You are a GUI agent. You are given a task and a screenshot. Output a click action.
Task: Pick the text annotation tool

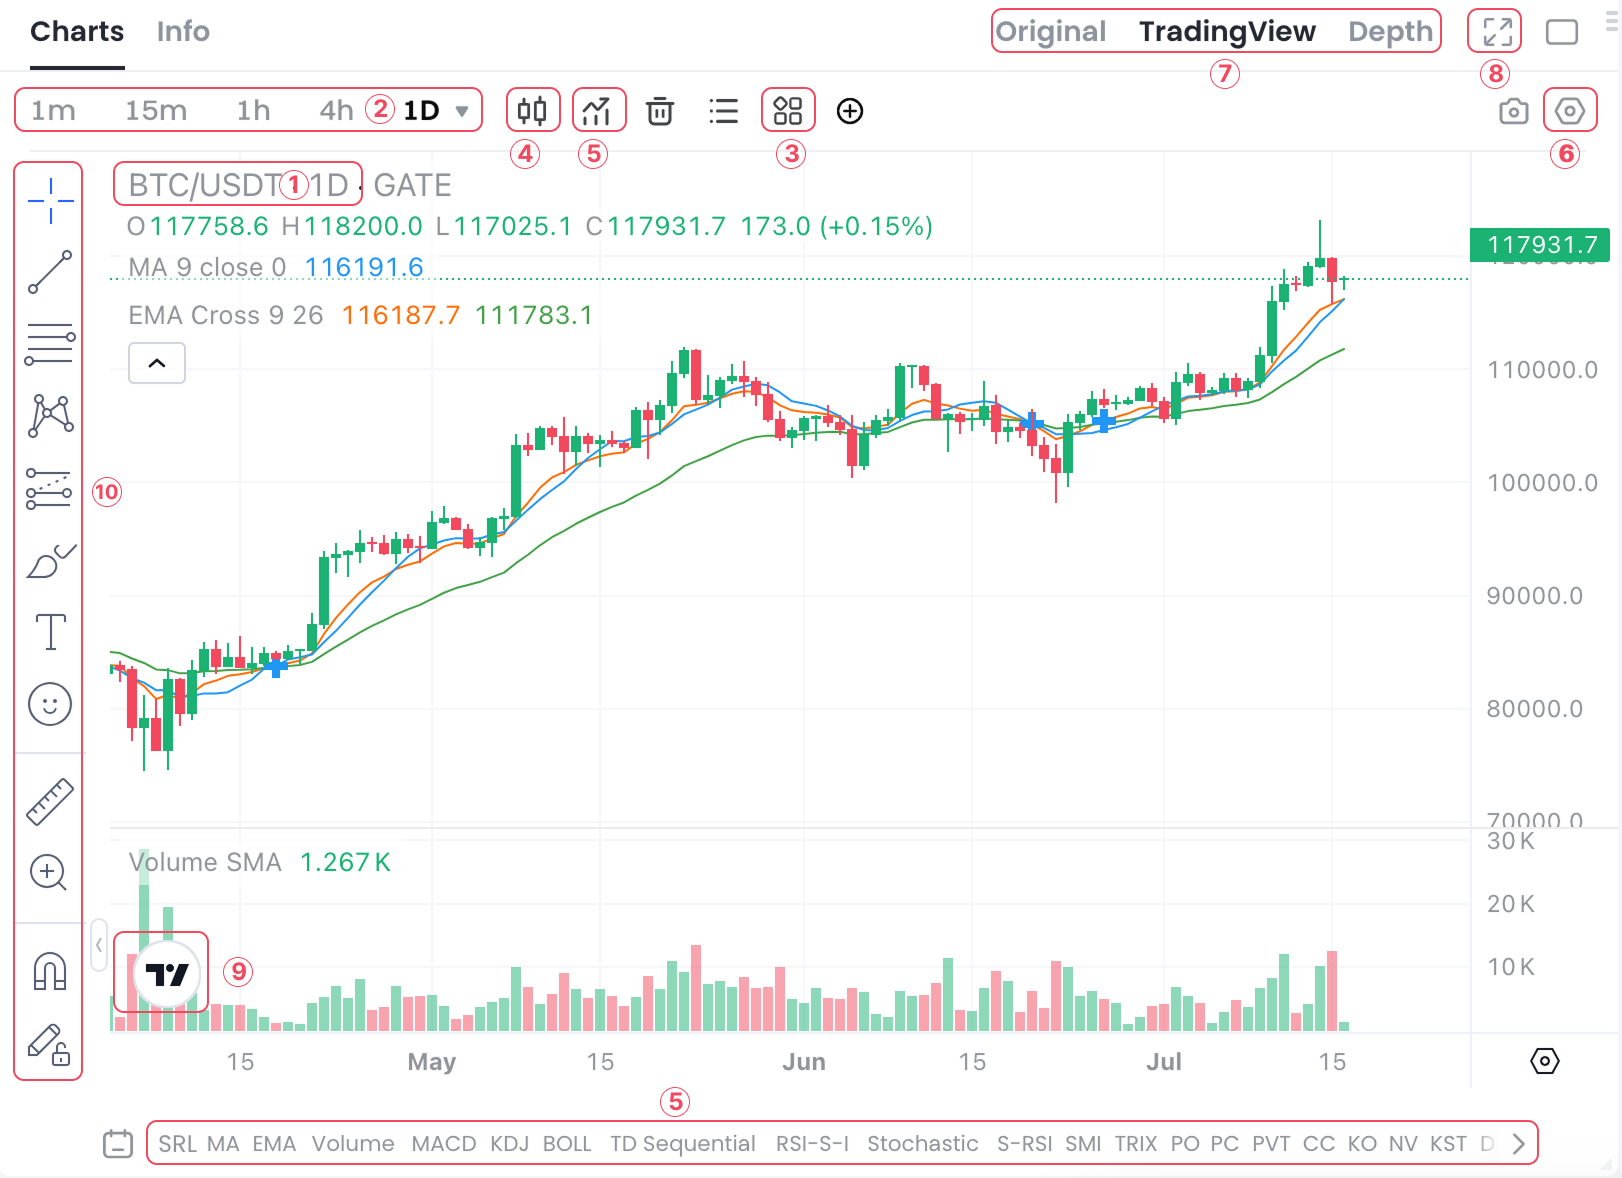50,632
